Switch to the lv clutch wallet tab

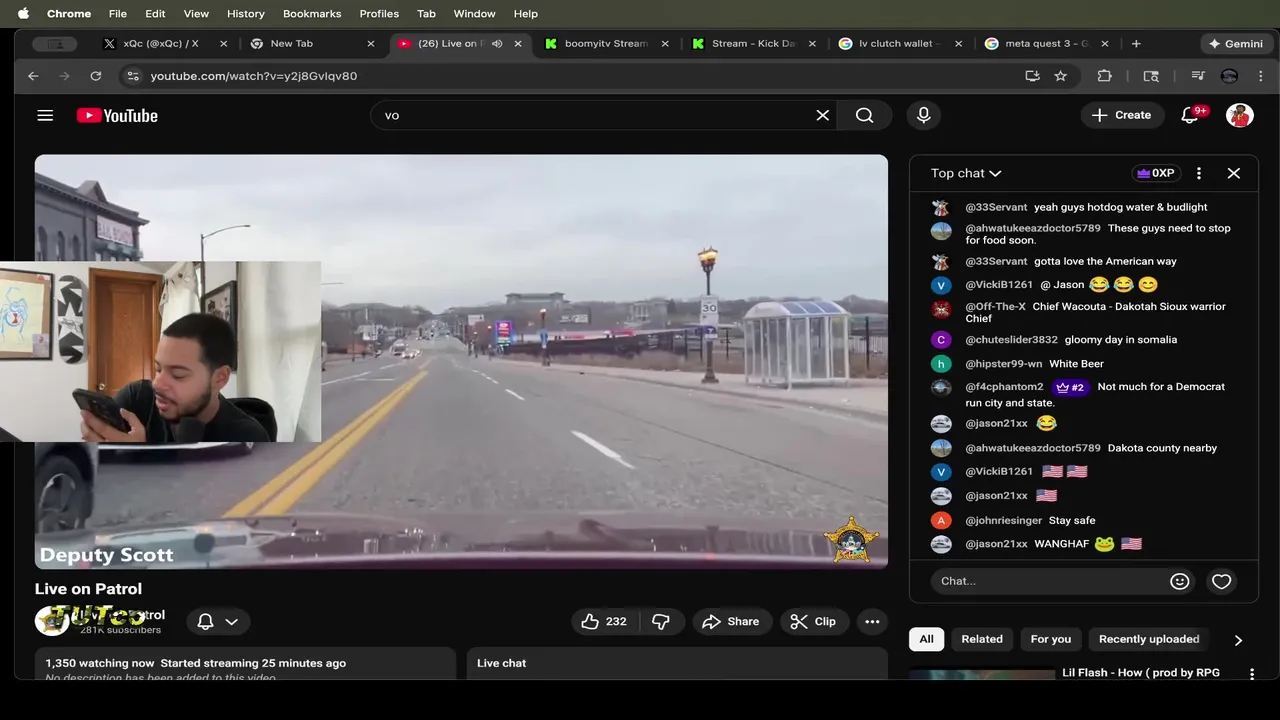click(900, 44)
